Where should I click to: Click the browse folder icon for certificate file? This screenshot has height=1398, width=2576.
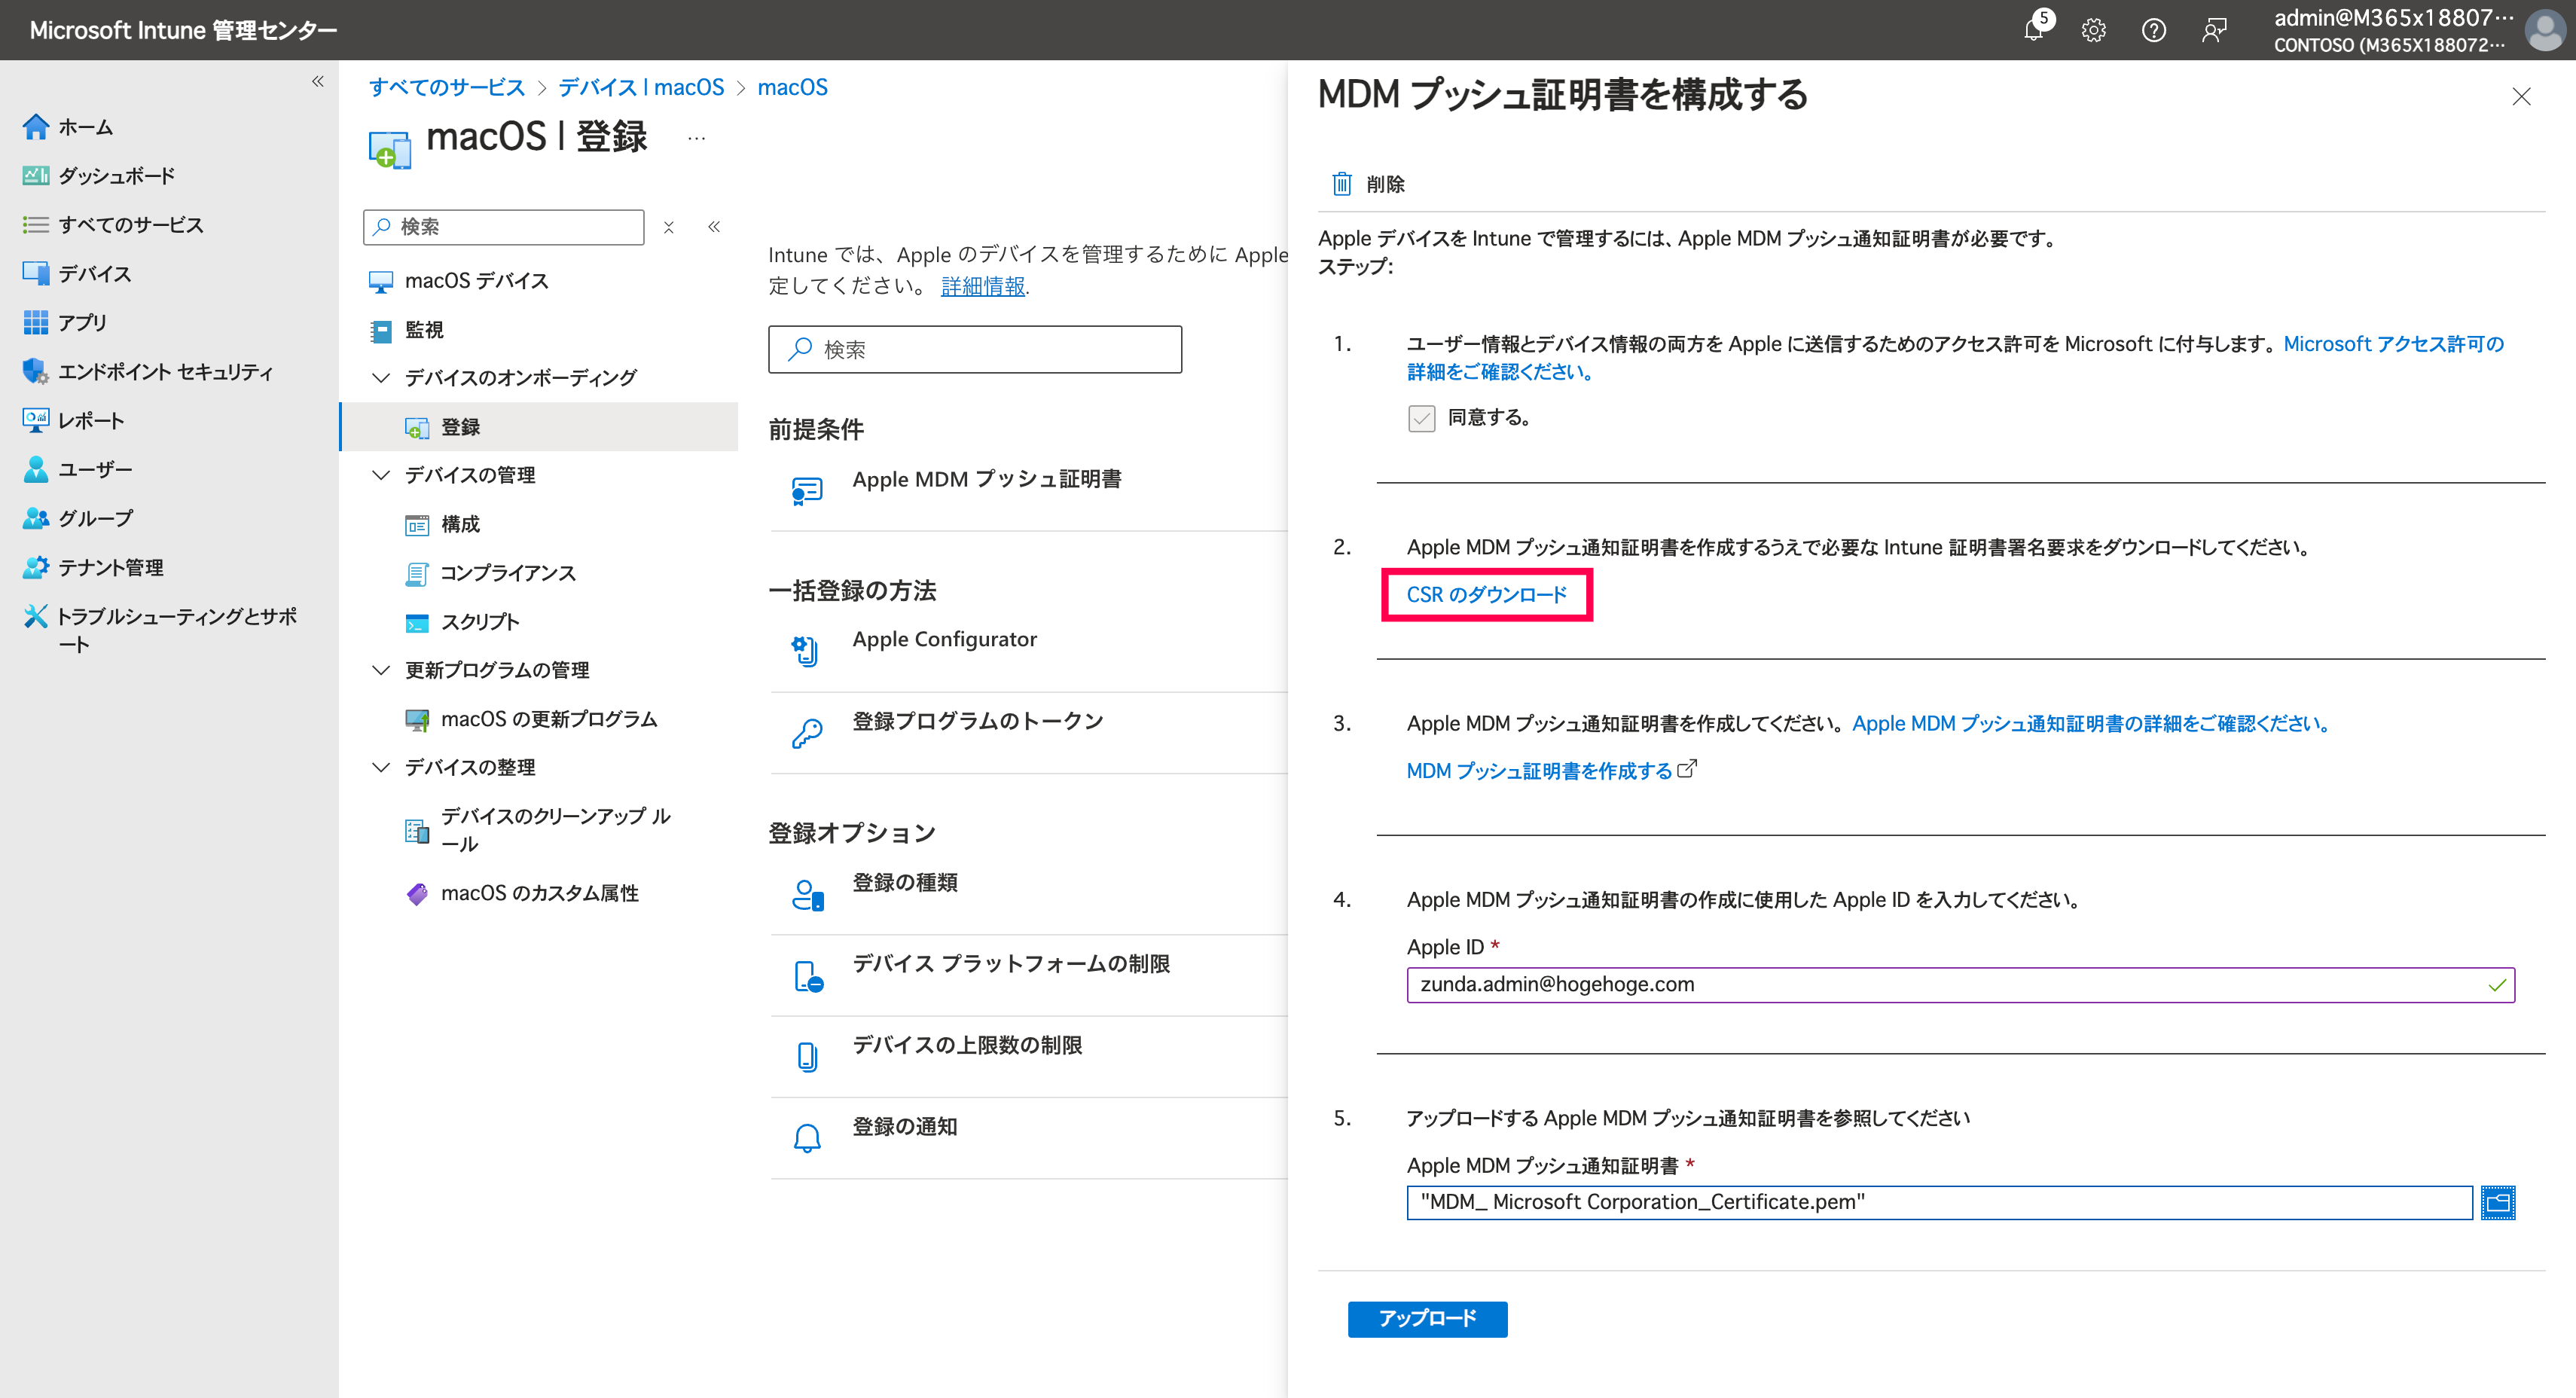tap(2498, 1202)
